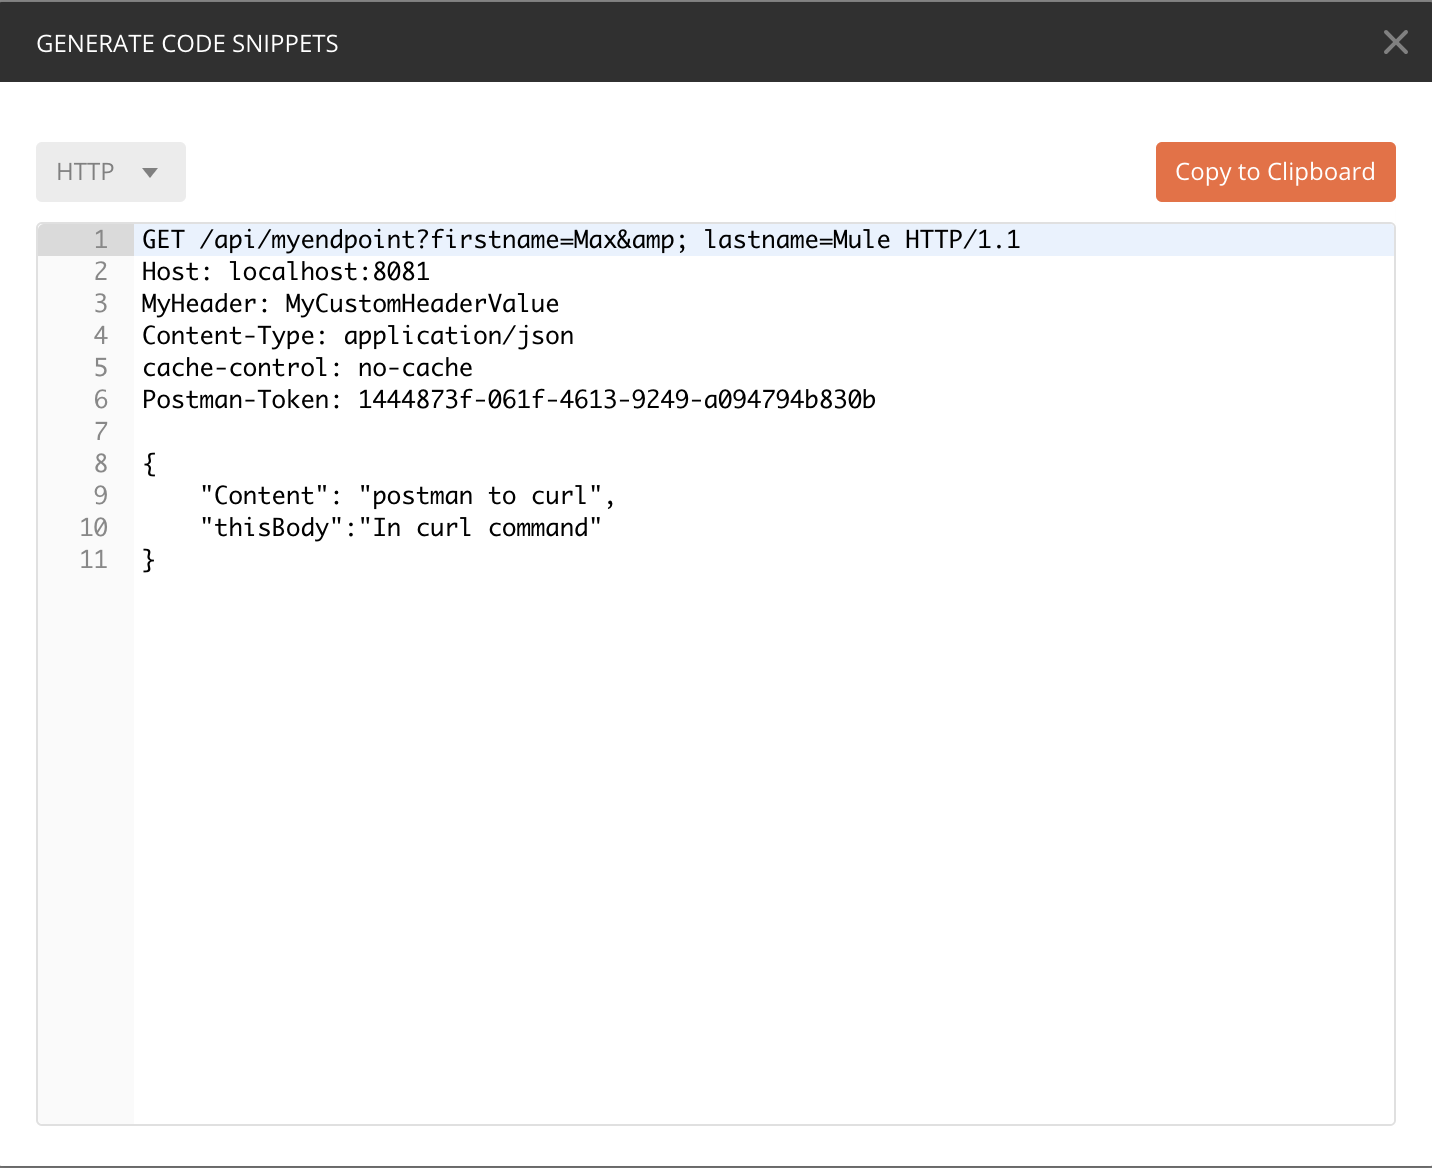Select the GET request line
This screenshot has width=1432, height=1168.
[580, 239]
